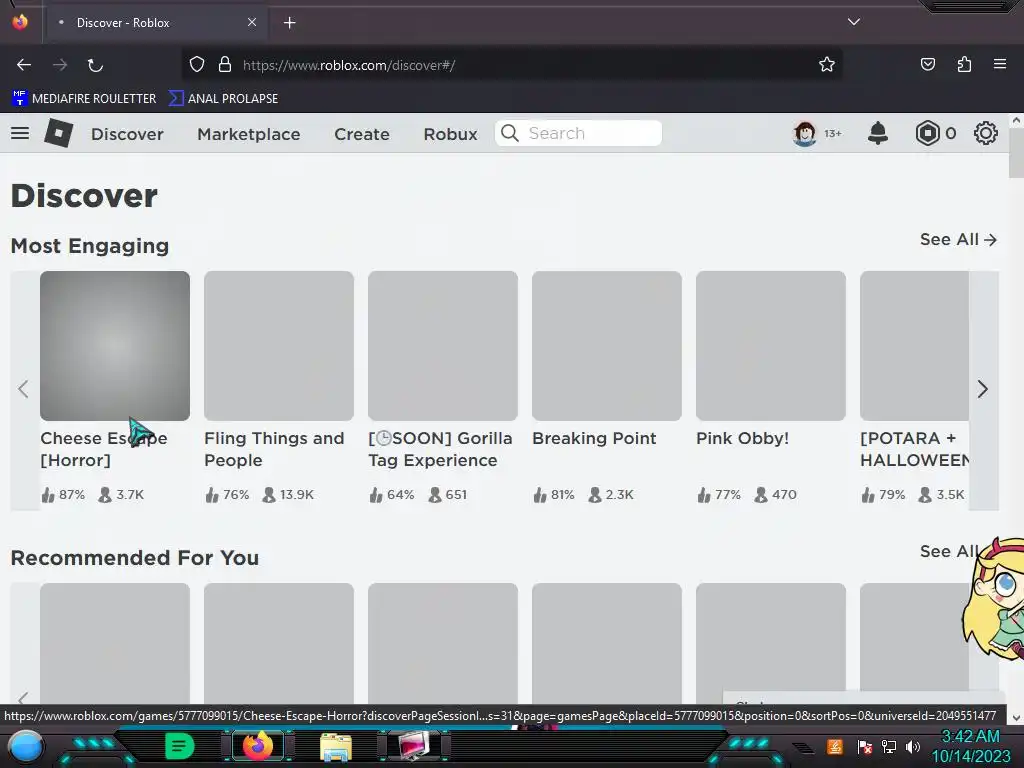Click the 64% rating for Gorilla Tag

pos(391,494)
